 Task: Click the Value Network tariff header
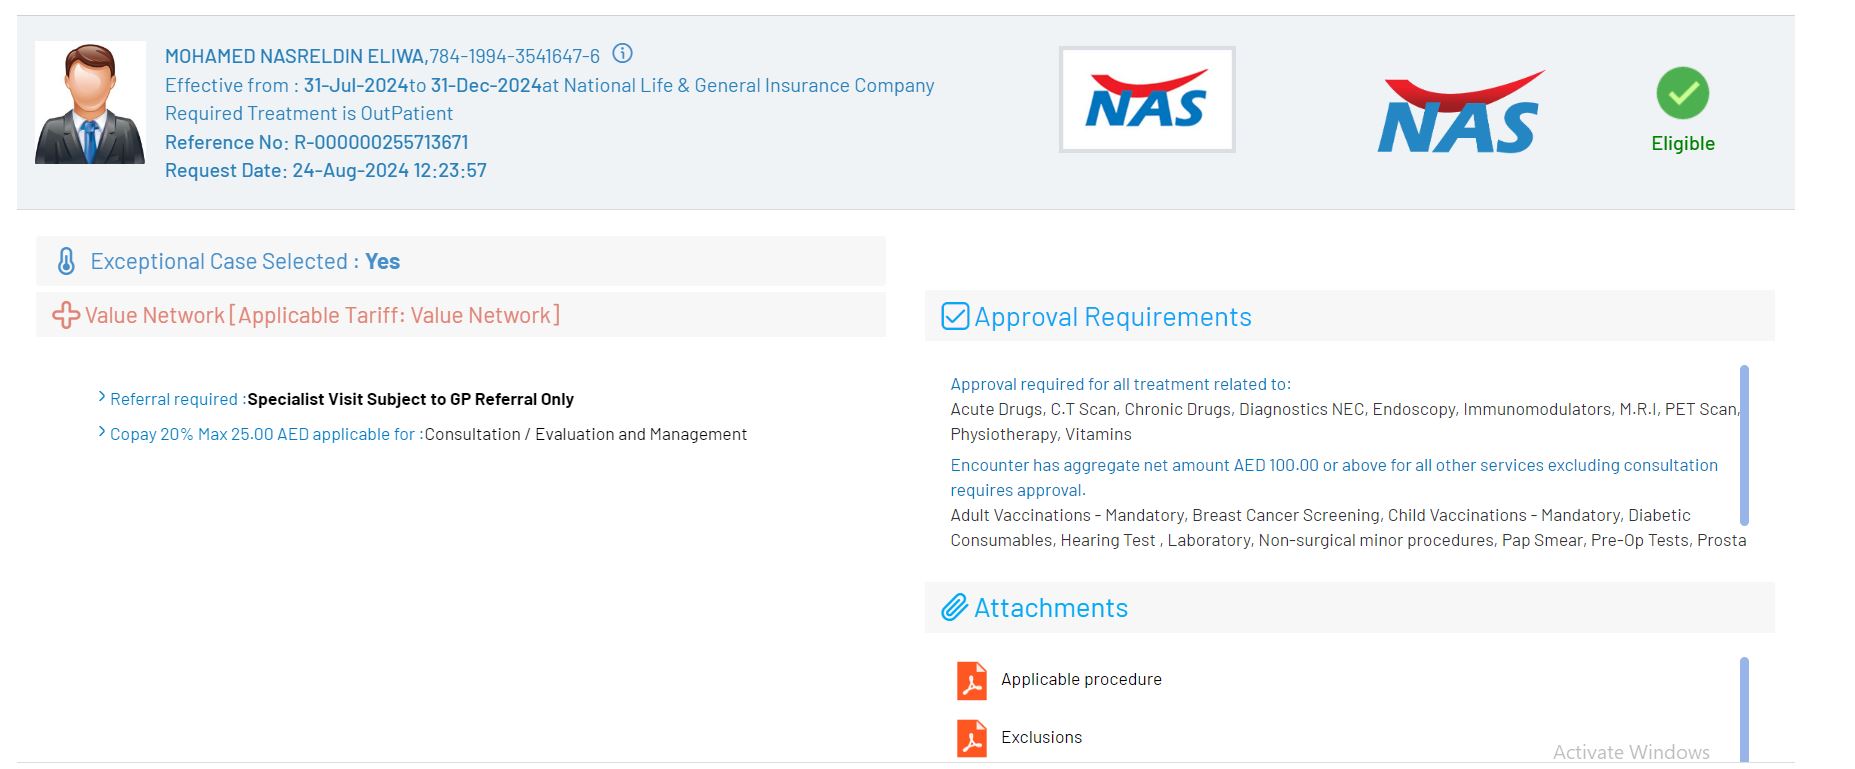tap(322, 316)
